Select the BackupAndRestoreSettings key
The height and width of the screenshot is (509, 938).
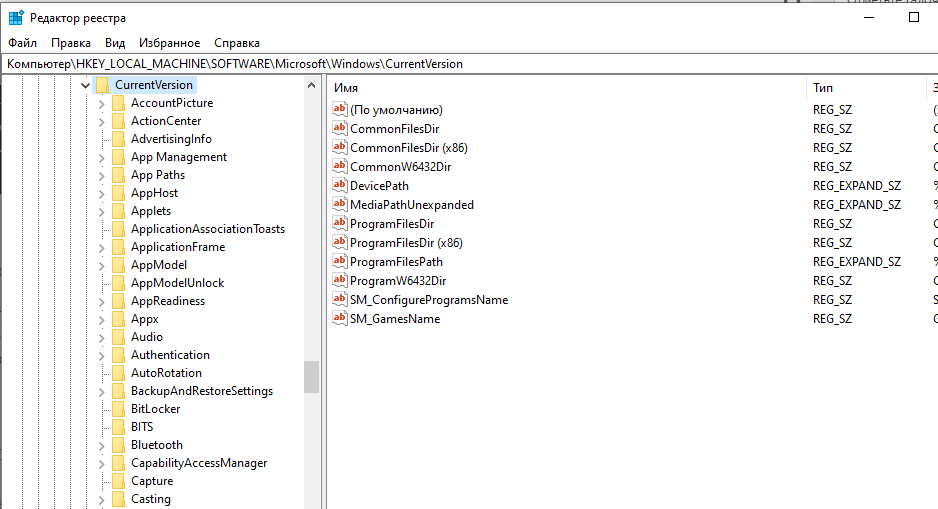(202, 391)
